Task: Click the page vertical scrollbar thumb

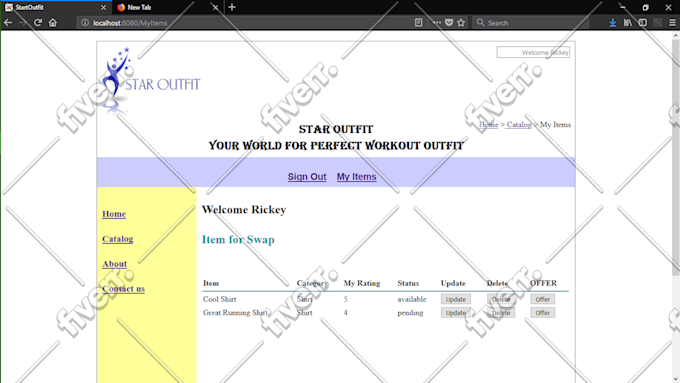Action: [x=676, y=156]
